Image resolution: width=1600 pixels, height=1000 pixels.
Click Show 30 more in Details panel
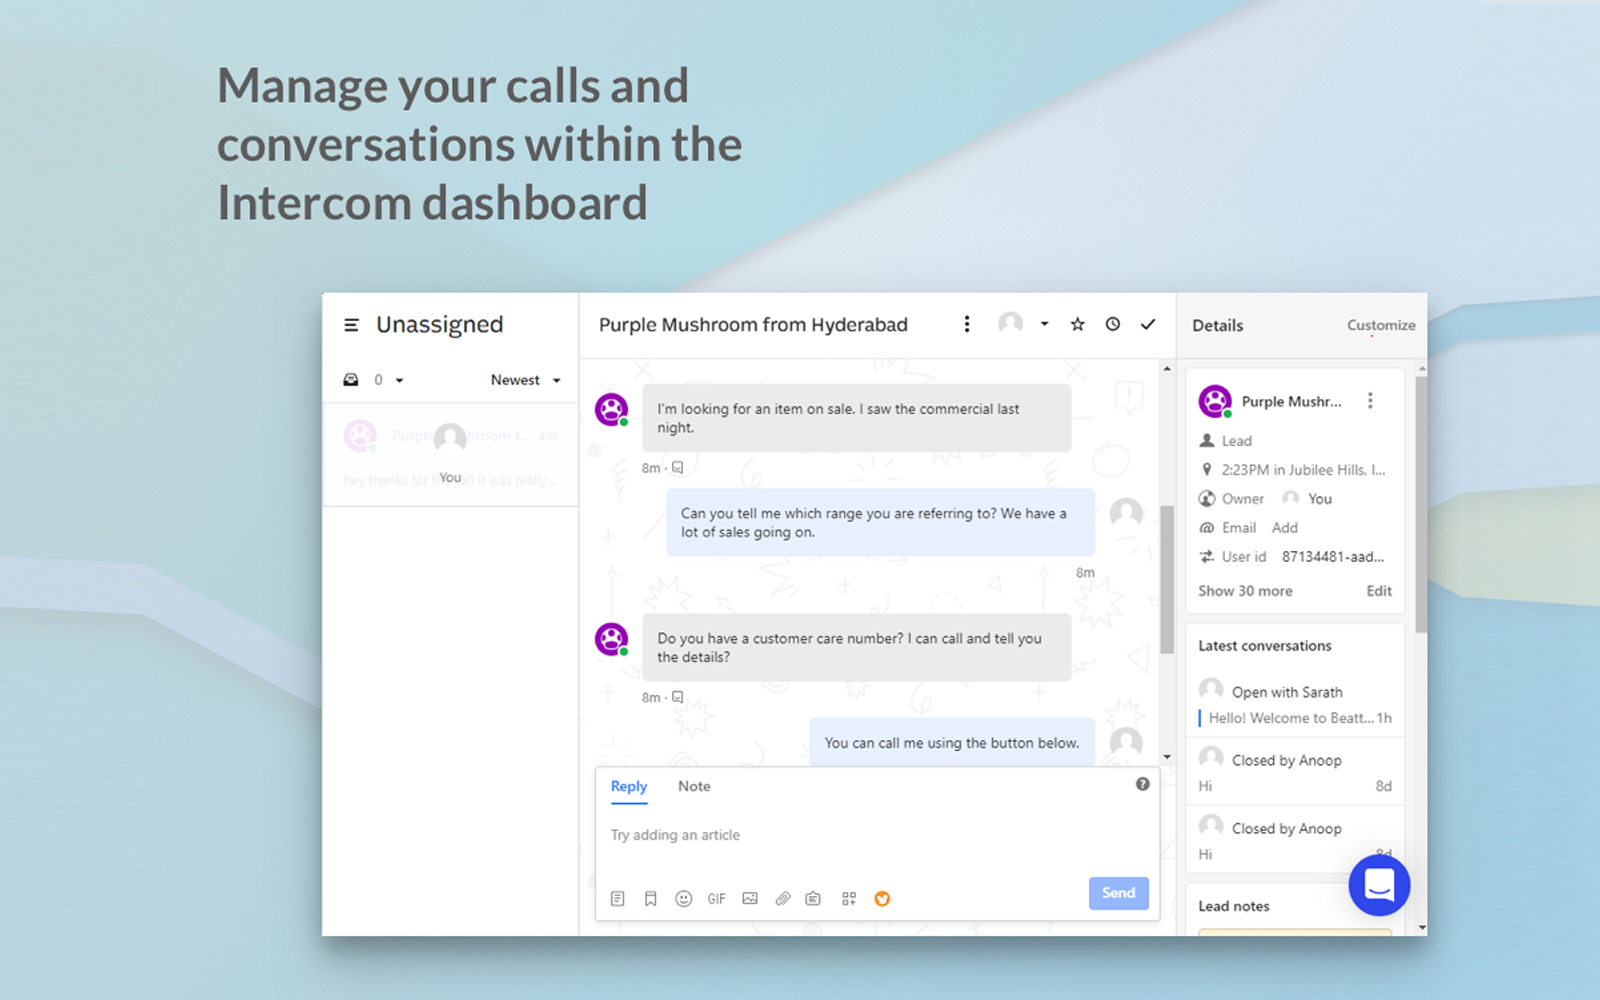(1245, 590)
